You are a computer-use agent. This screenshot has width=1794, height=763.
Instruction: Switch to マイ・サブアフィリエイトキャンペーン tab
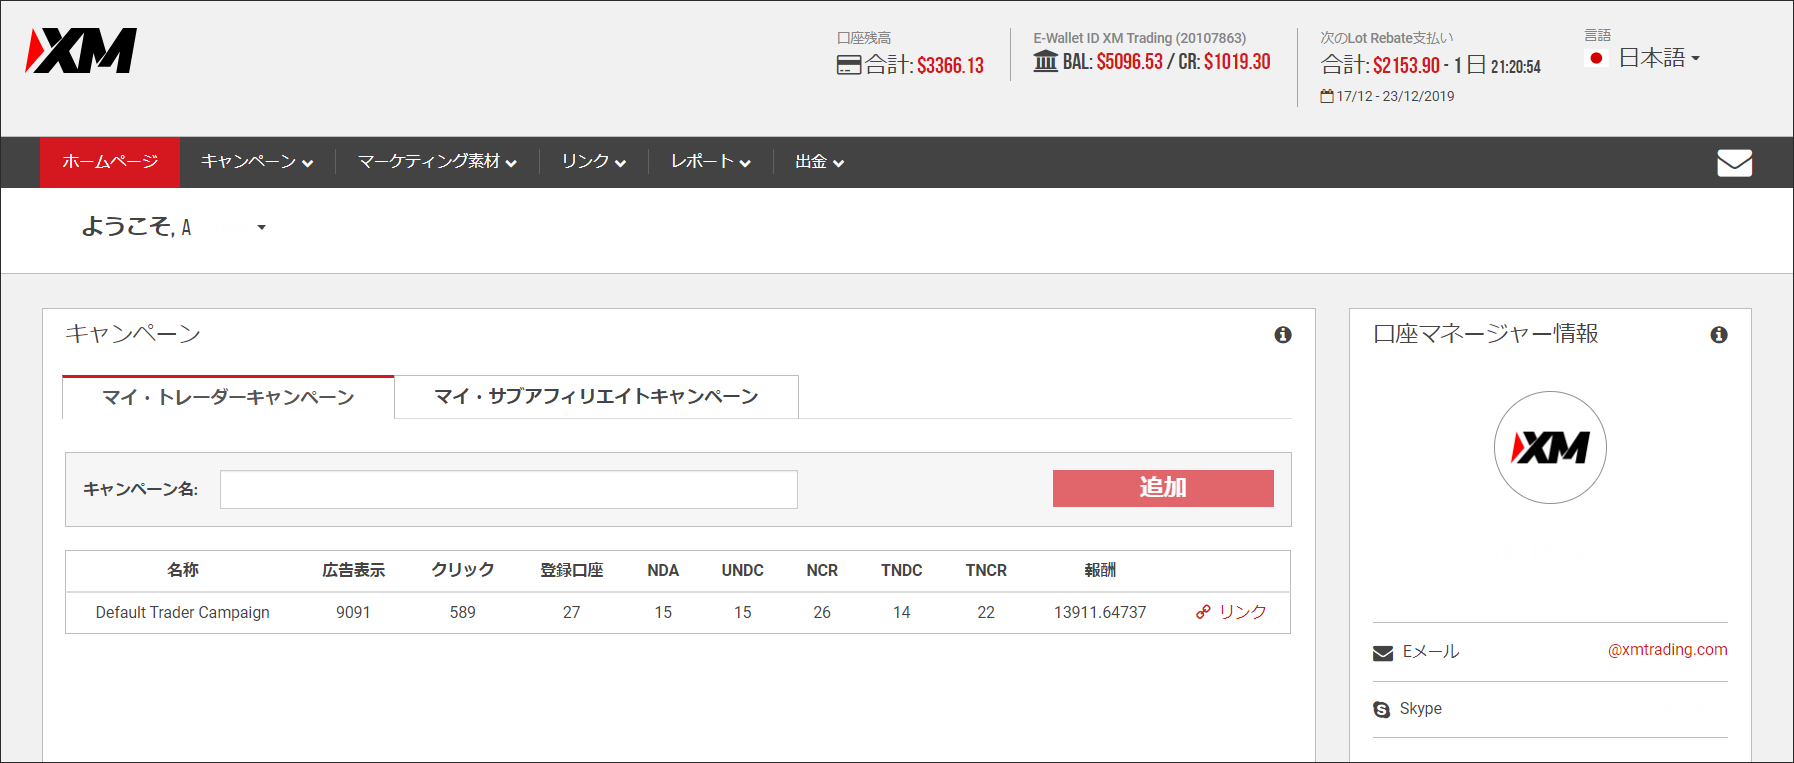coord(596,397)
